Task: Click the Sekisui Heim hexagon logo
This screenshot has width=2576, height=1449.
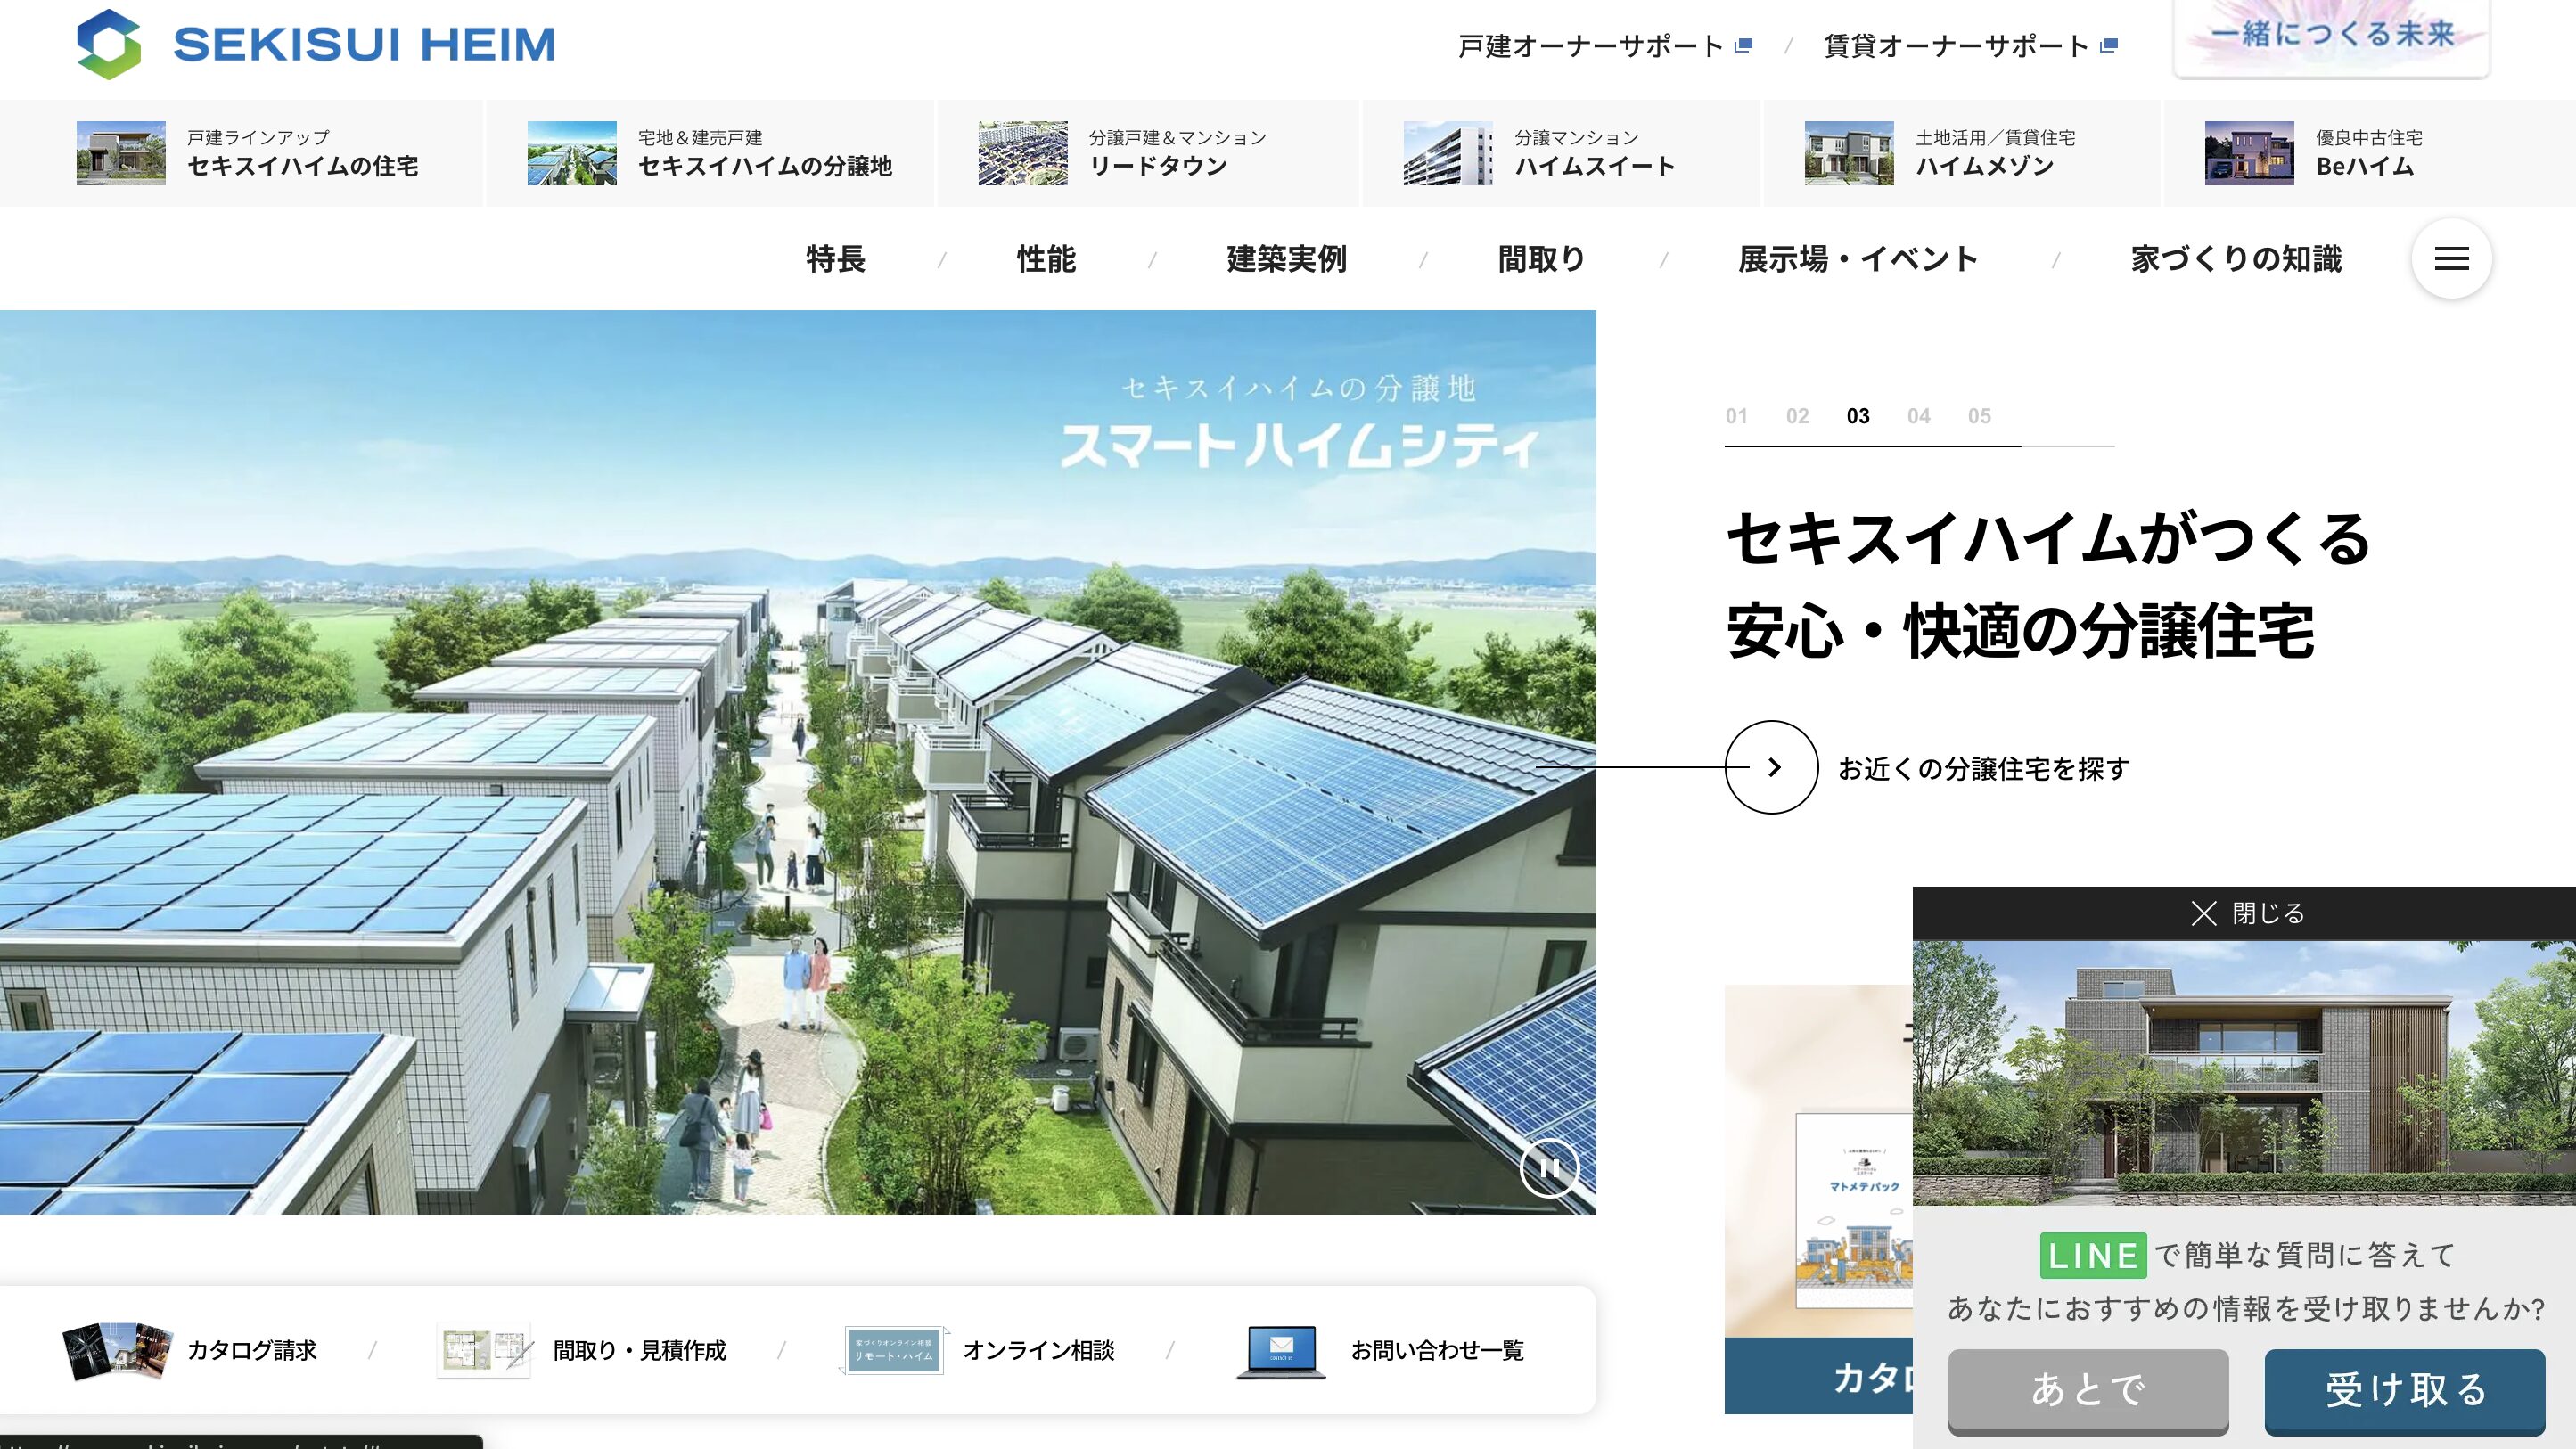Action: 108,44
